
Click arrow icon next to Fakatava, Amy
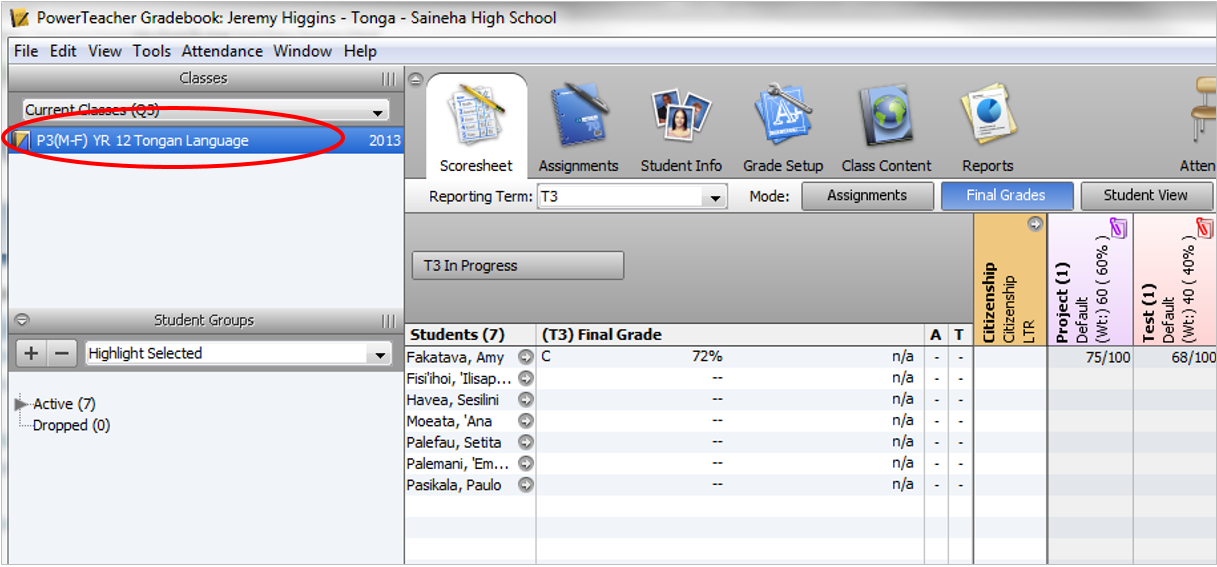click(525, 357)
